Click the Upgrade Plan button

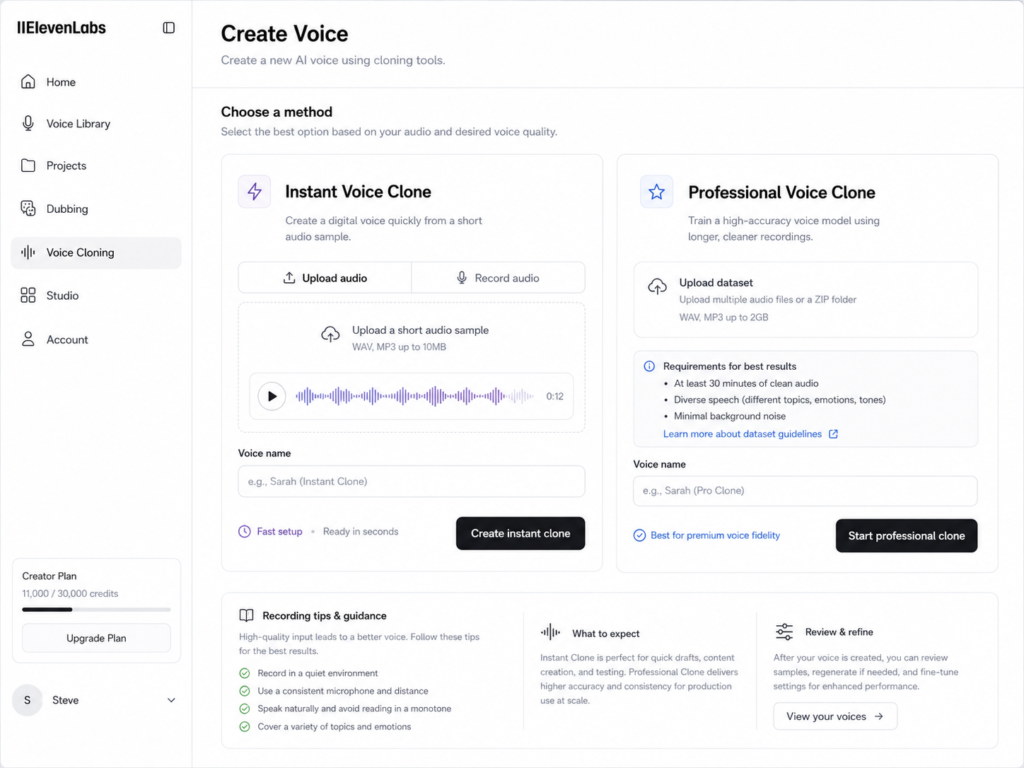(96, 638)
